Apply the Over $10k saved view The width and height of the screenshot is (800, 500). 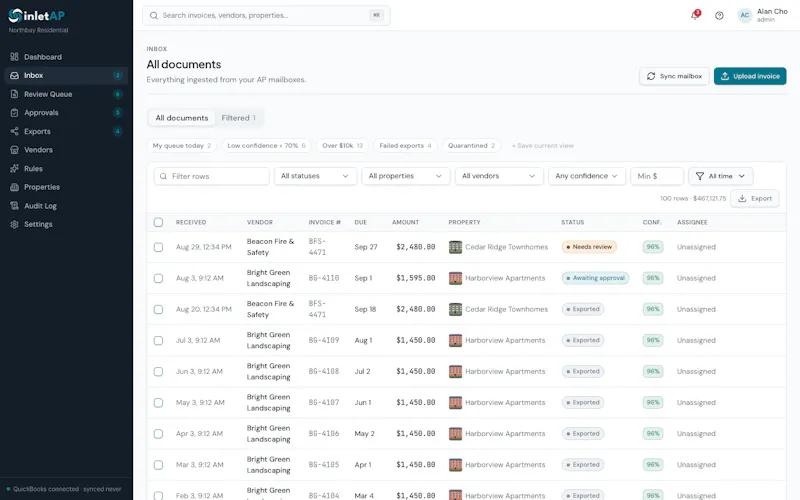tap(342, 145)
